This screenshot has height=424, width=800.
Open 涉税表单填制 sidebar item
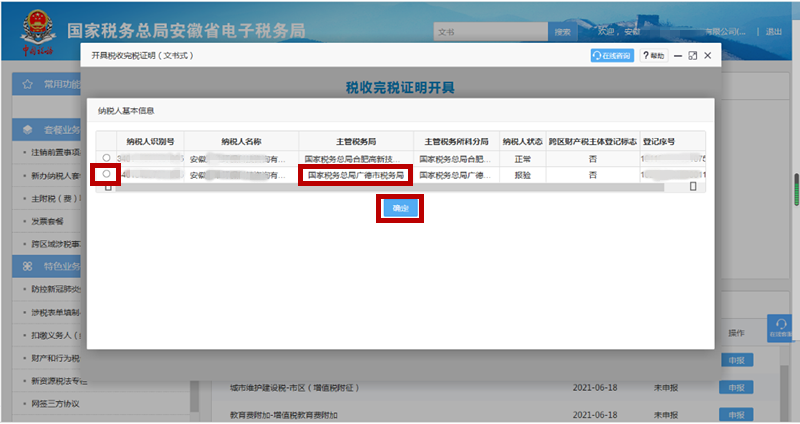55,312
